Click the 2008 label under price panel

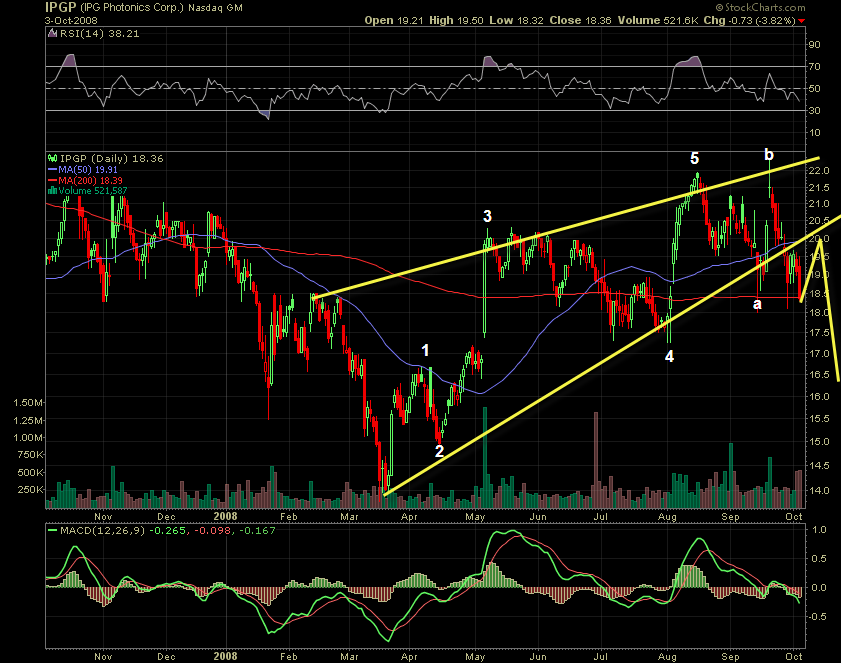coord(225,516)
